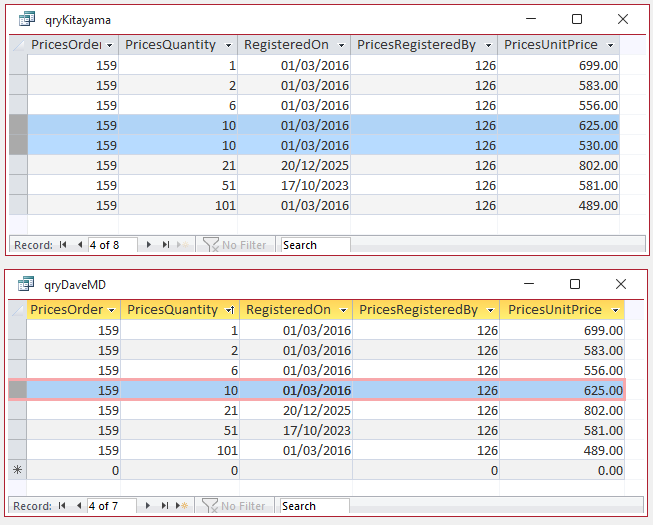Go to next record in qryDaveMD
The image size is (653, 525).
(x=149, y=506)
